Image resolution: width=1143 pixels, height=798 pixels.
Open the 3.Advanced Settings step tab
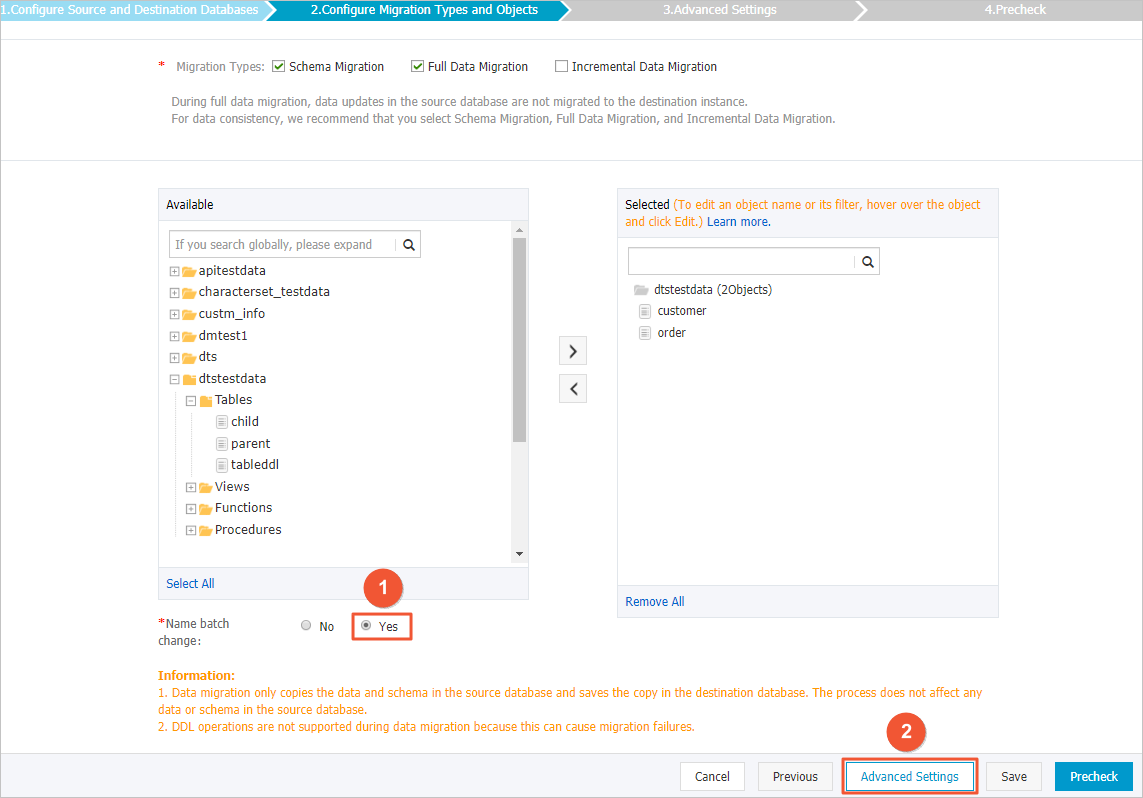(x=719, y=9)
